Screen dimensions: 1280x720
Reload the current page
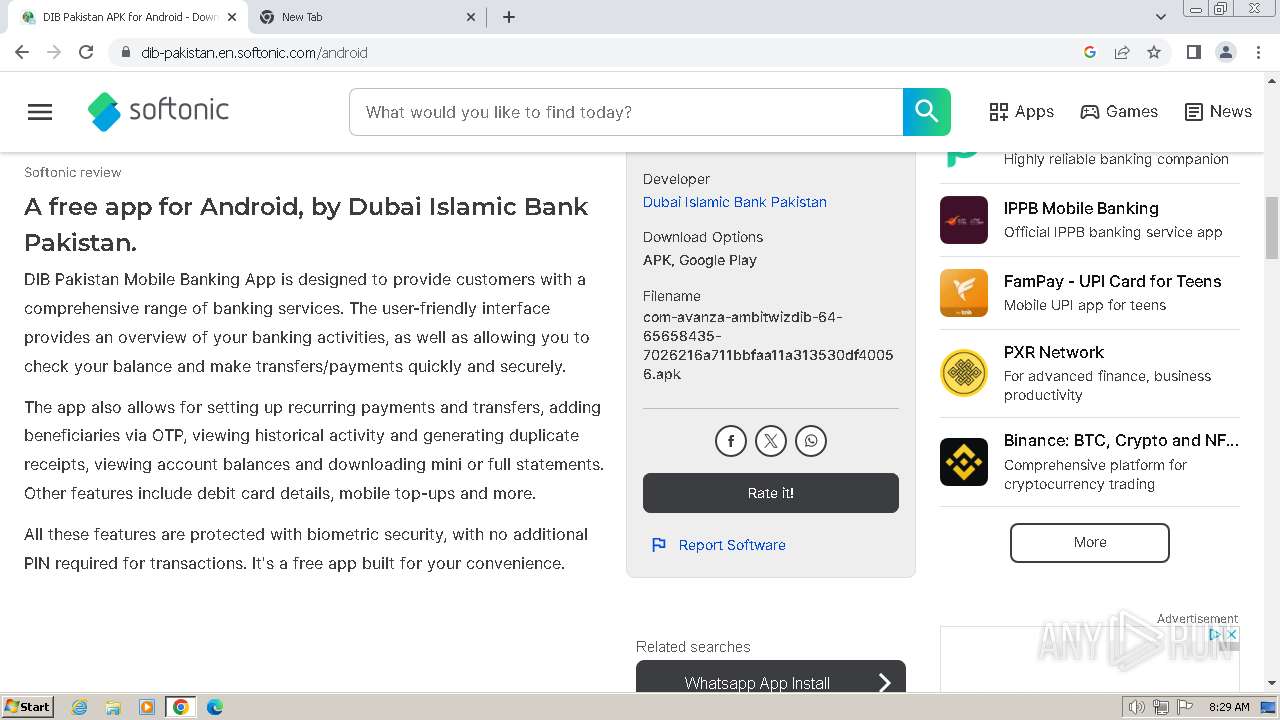(86, 52)
